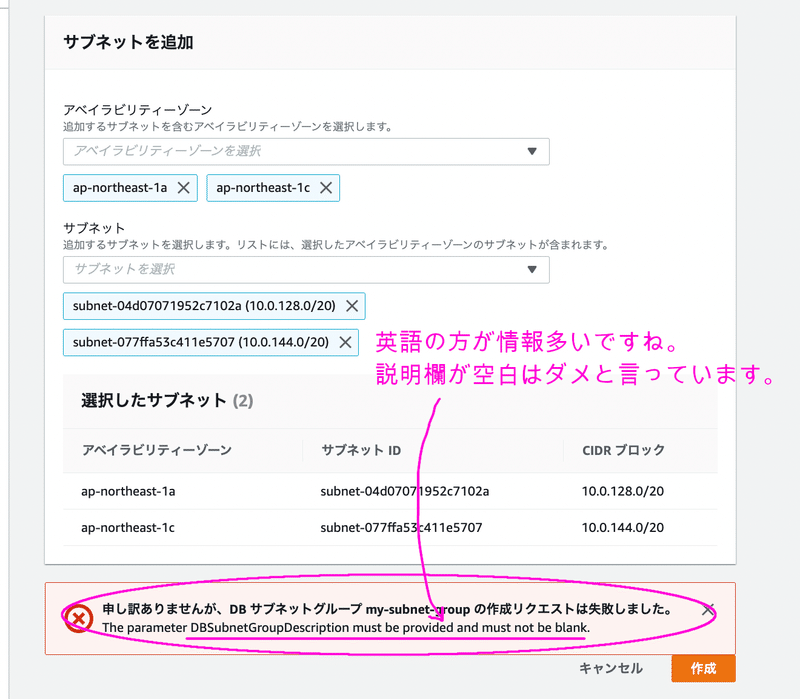The height and width of the screenshot is (699, 800).
Task: Click the ap-northeast-1c tag label
Action: (x=263, y=188)
